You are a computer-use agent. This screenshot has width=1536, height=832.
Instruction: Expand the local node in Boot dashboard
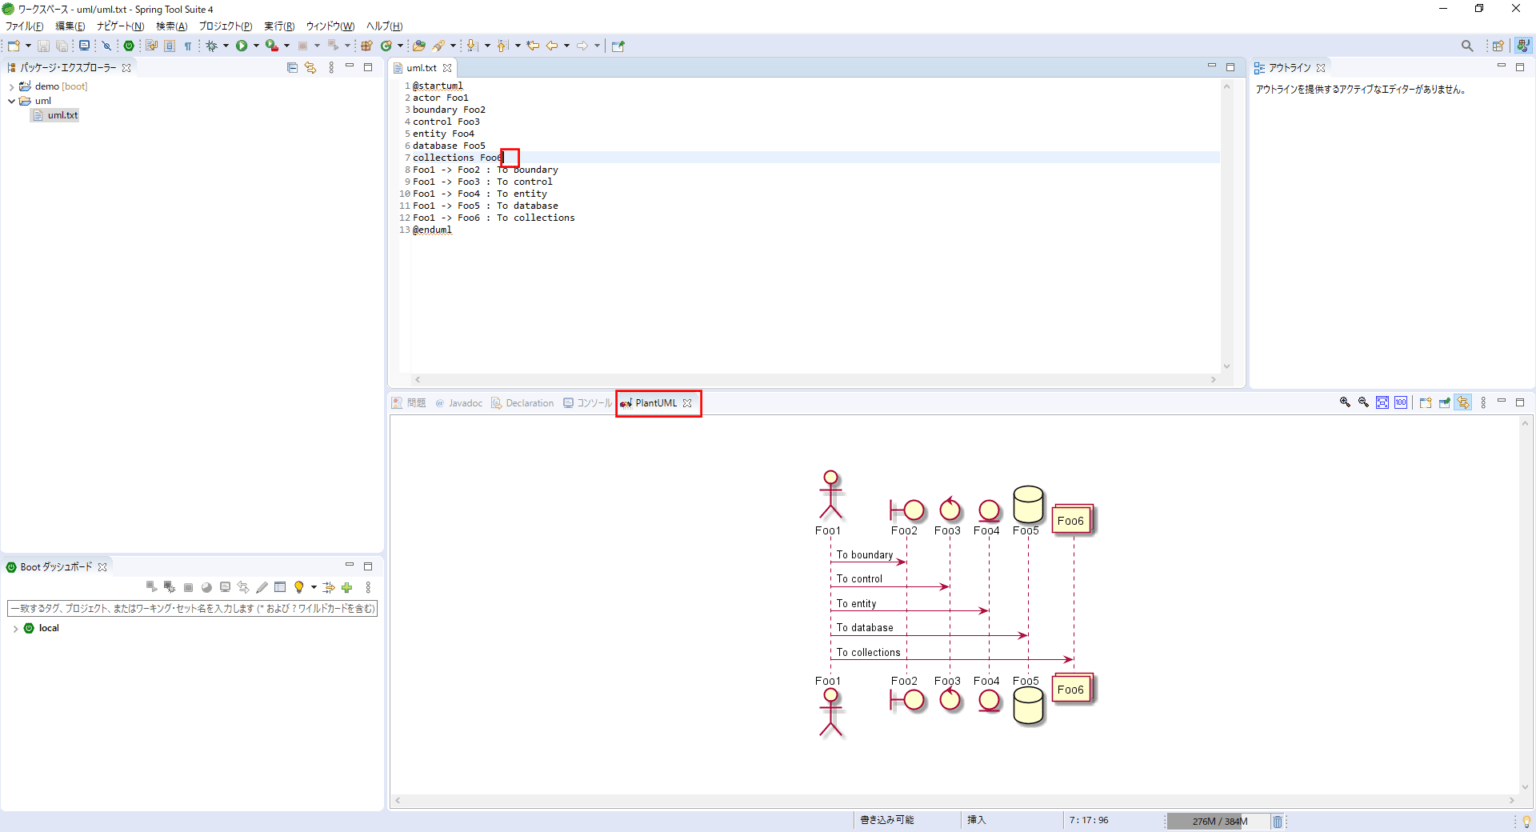click(x=17, y=628)
